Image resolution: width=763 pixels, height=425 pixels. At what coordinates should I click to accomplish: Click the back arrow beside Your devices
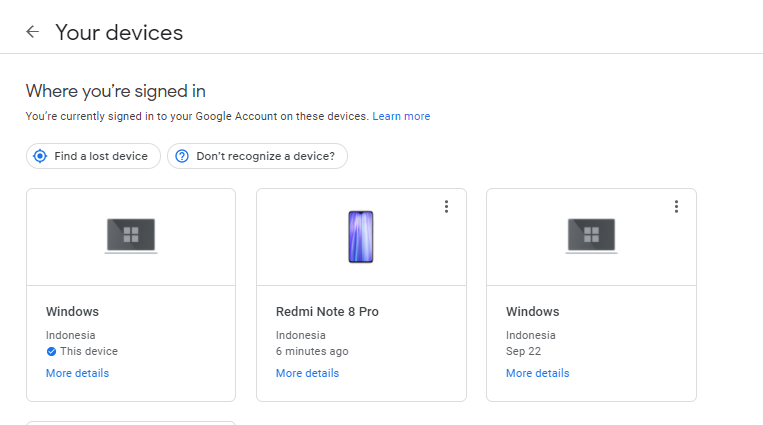coord(32,32)
